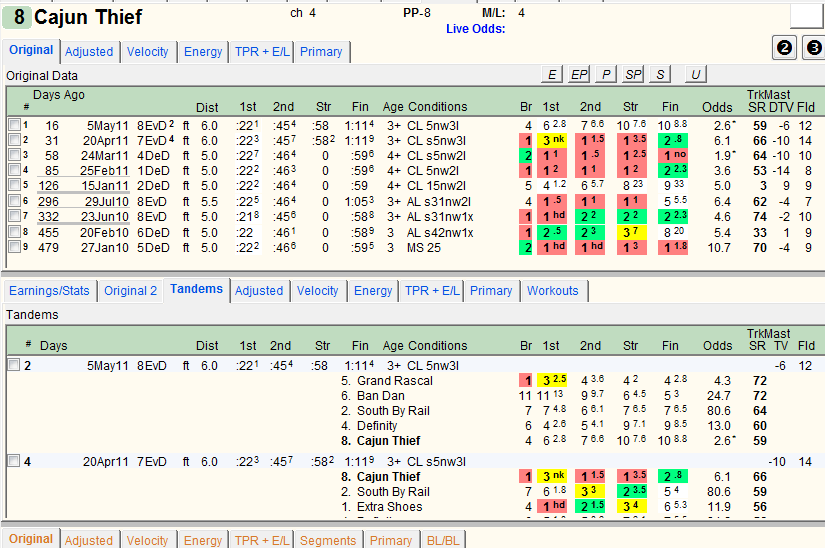825x548 pixels.
Task: Check the checkbox for race line 9 (27Jan10)
Action: coord(14,247)
